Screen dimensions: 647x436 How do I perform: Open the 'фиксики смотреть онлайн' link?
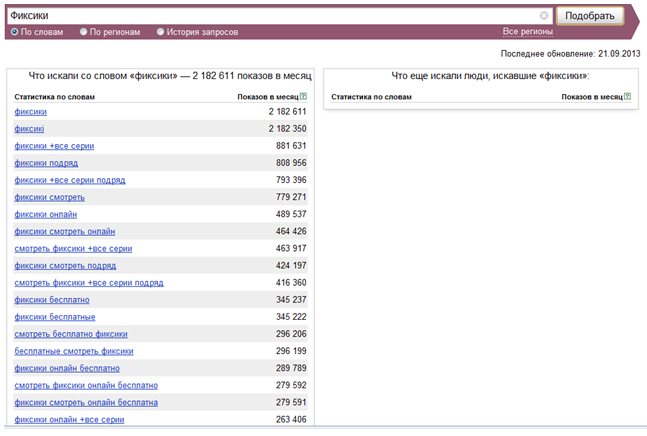pyautogui.click(x=65, y=232)
